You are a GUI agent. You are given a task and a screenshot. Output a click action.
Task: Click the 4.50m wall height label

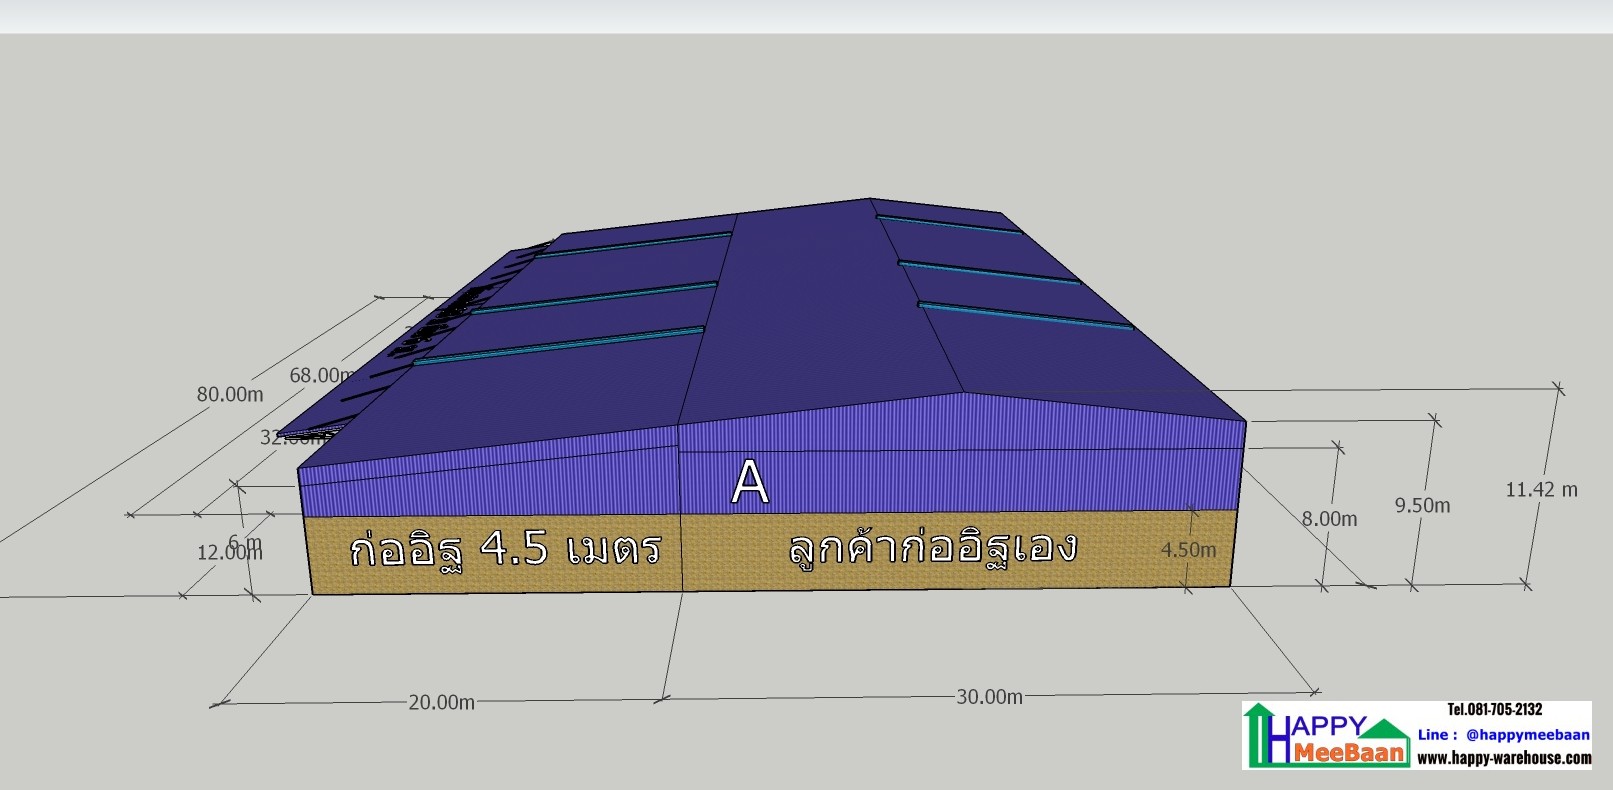(x=1188, y=550)
